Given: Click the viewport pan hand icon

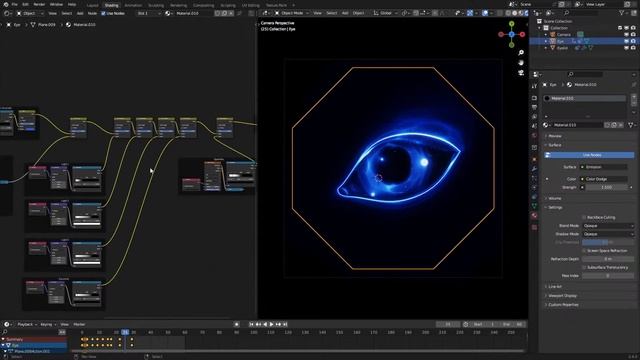Looking at the screenshot, I should point(521,62).
